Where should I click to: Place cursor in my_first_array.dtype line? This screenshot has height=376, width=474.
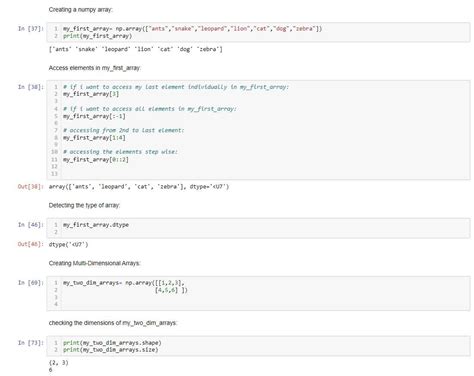point(96,225)
